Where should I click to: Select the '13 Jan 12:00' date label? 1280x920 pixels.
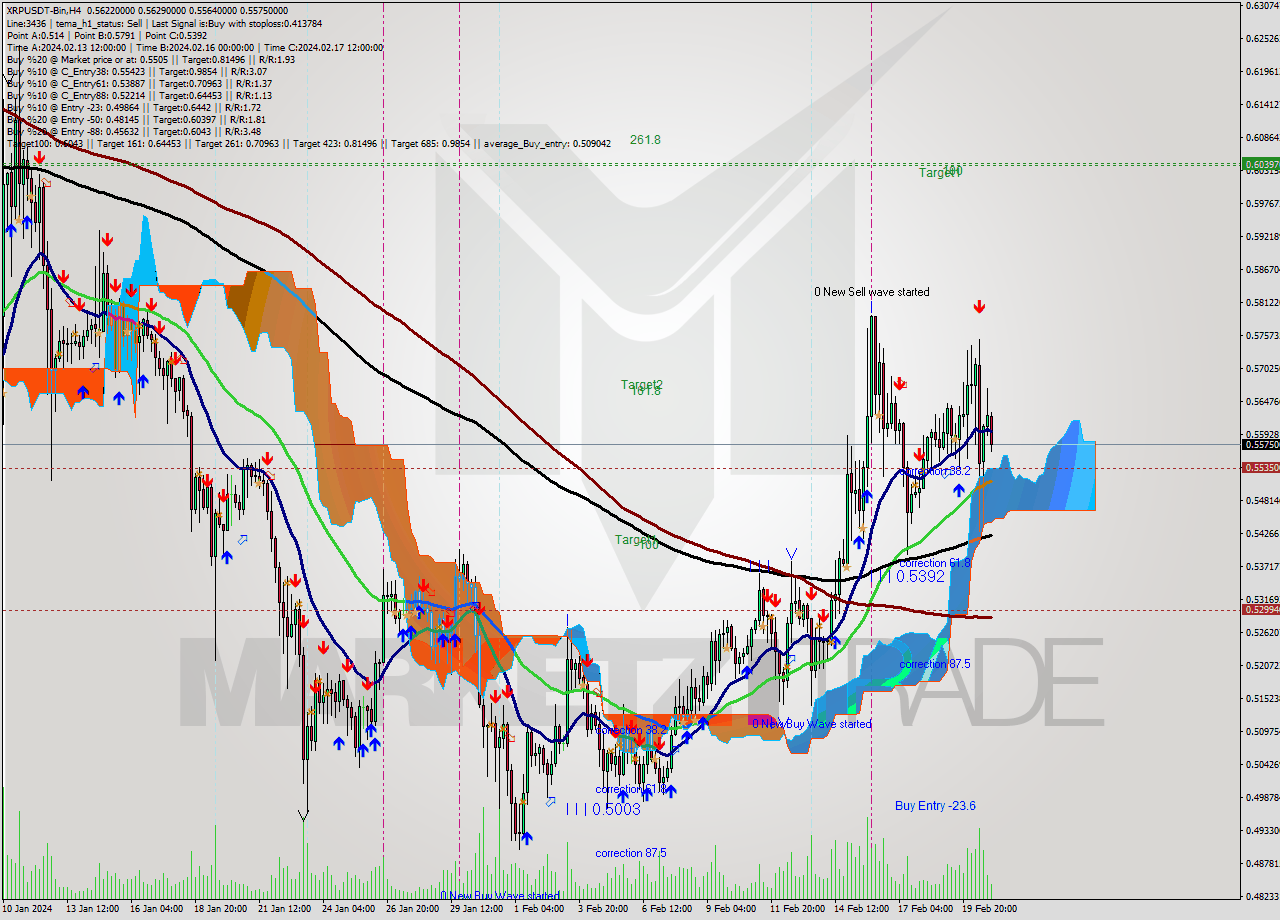pos(94,909)
